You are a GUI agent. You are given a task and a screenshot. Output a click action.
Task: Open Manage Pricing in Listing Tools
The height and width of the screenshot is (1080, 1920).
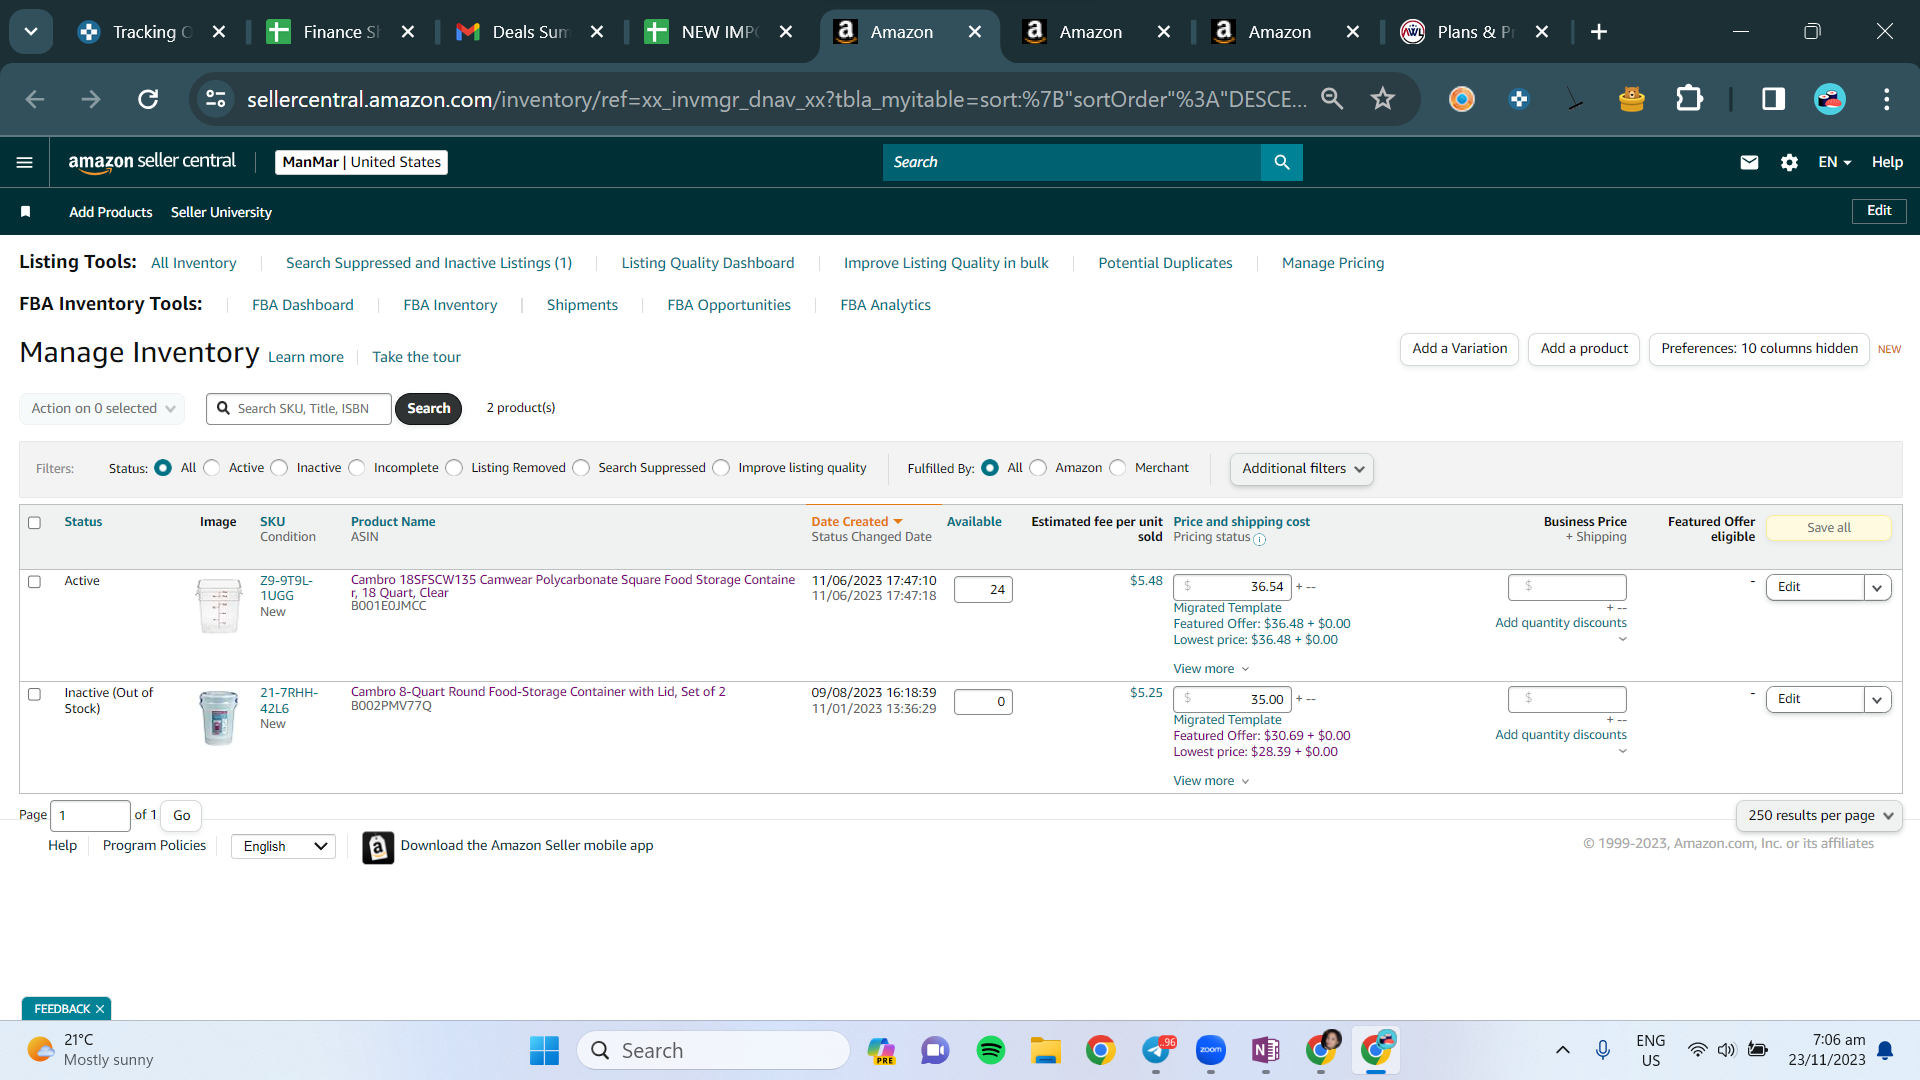click(x=1333, y=263)
